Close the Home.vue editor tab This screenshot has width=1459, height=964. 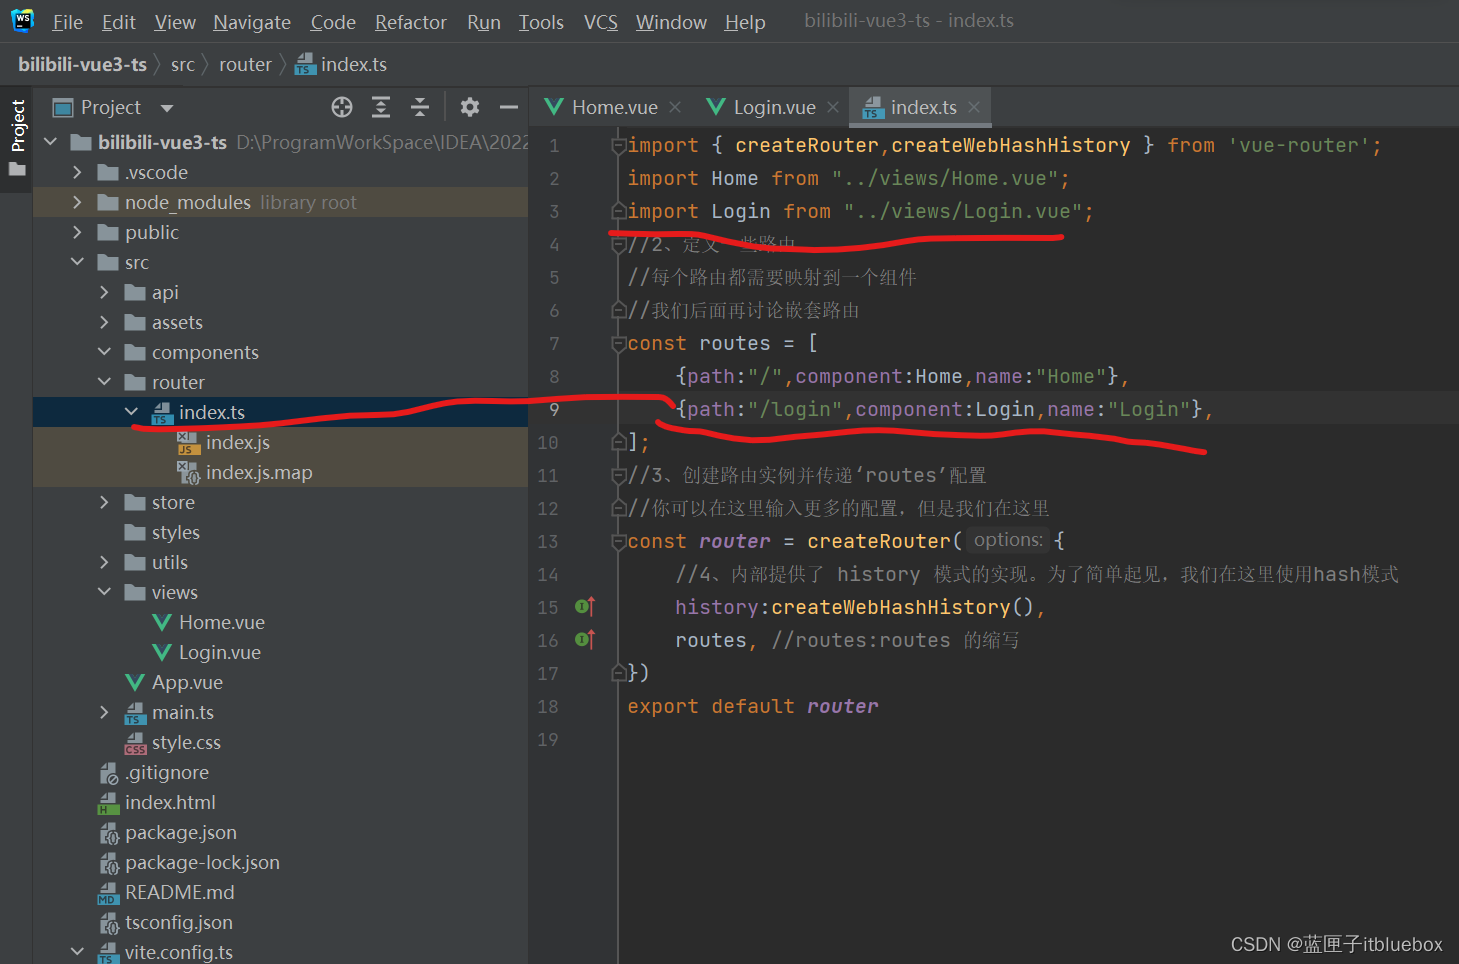[x=675, y=107]
